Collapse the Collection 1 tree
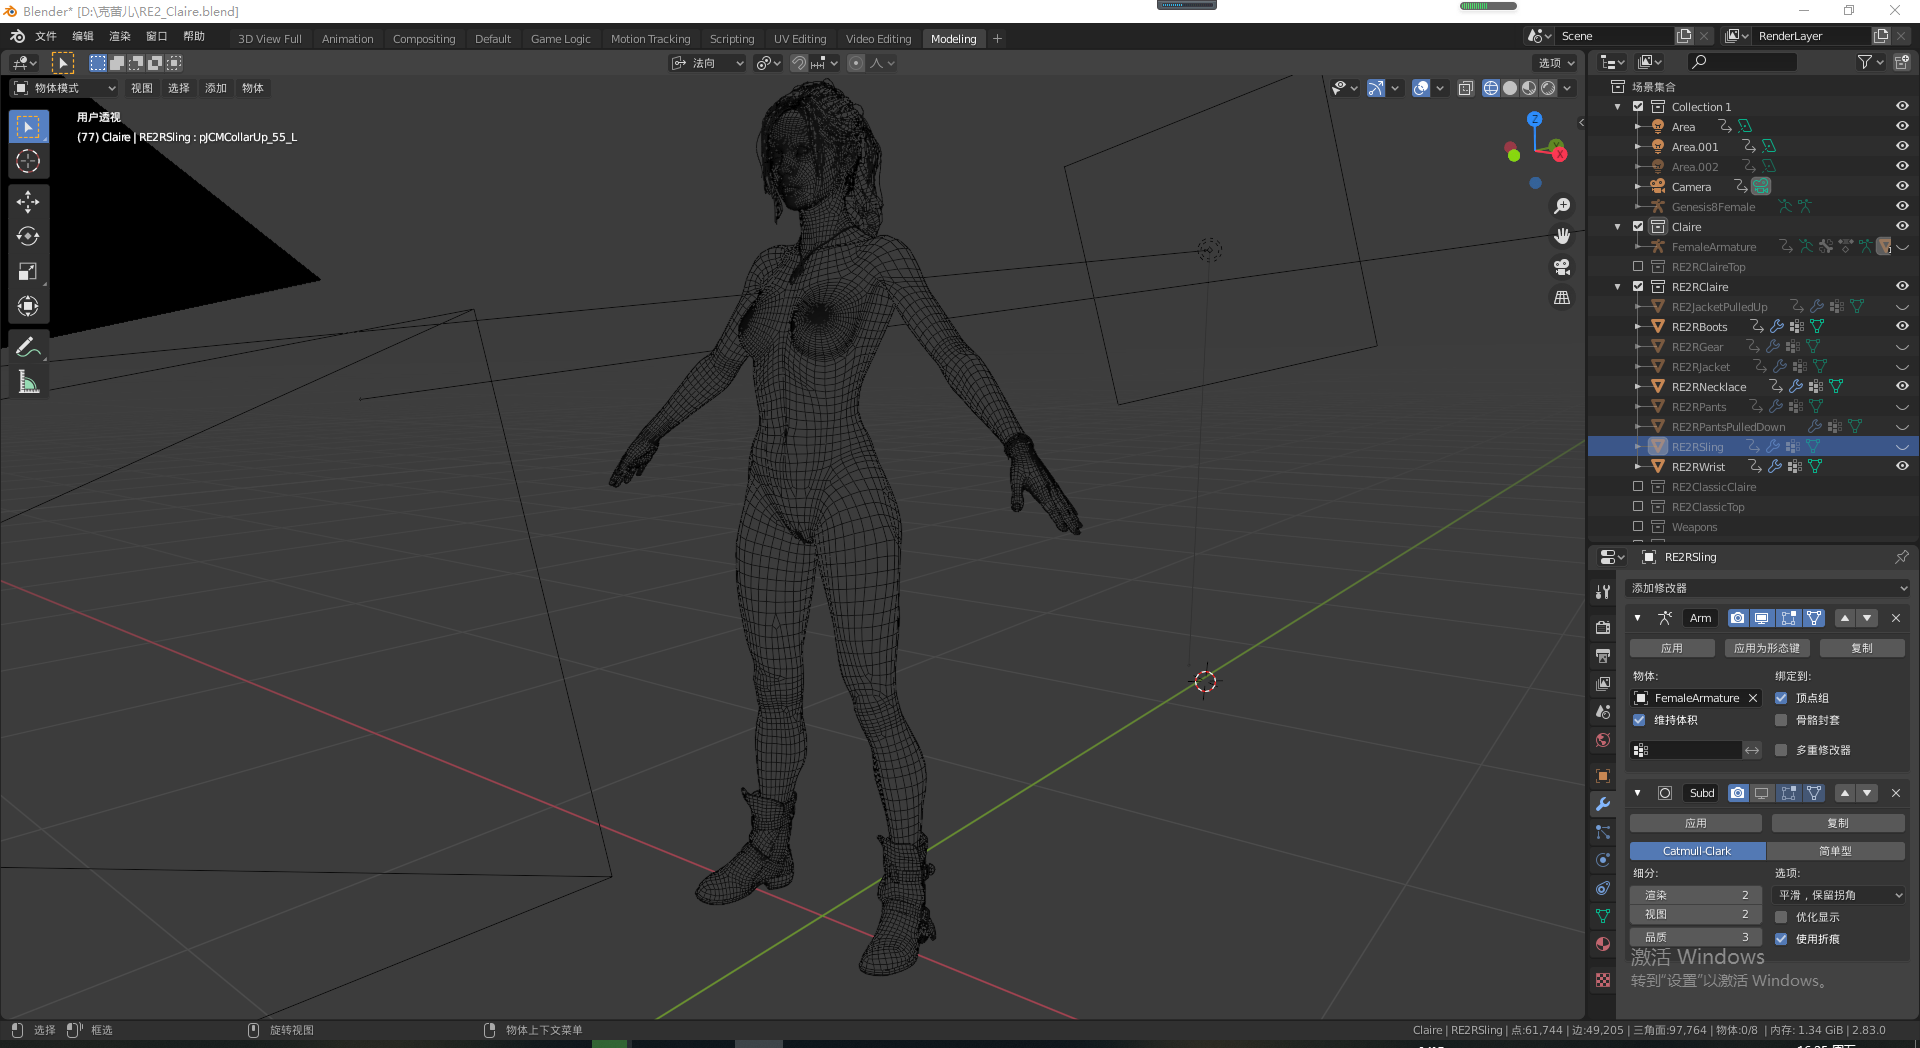This screenshot has height=1048, width=1920. [x=1618, y=106]
